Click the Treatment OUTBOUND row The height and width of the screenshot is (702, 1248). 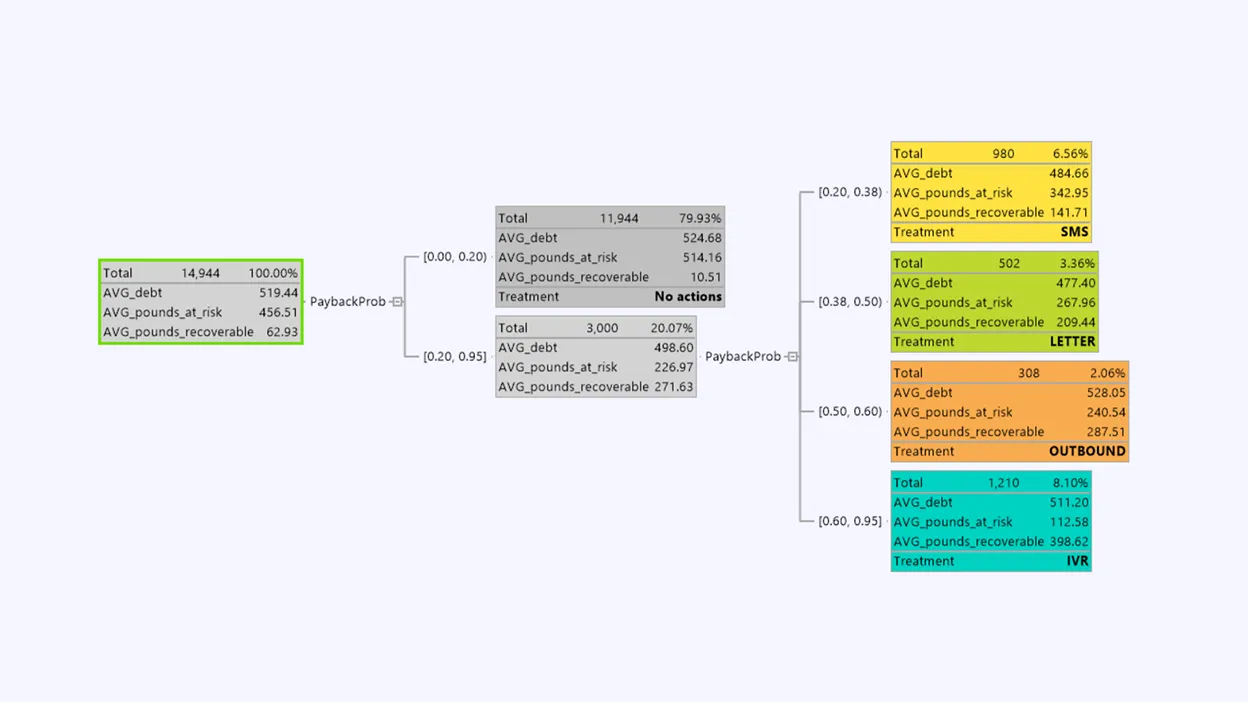pos(1010,451)
